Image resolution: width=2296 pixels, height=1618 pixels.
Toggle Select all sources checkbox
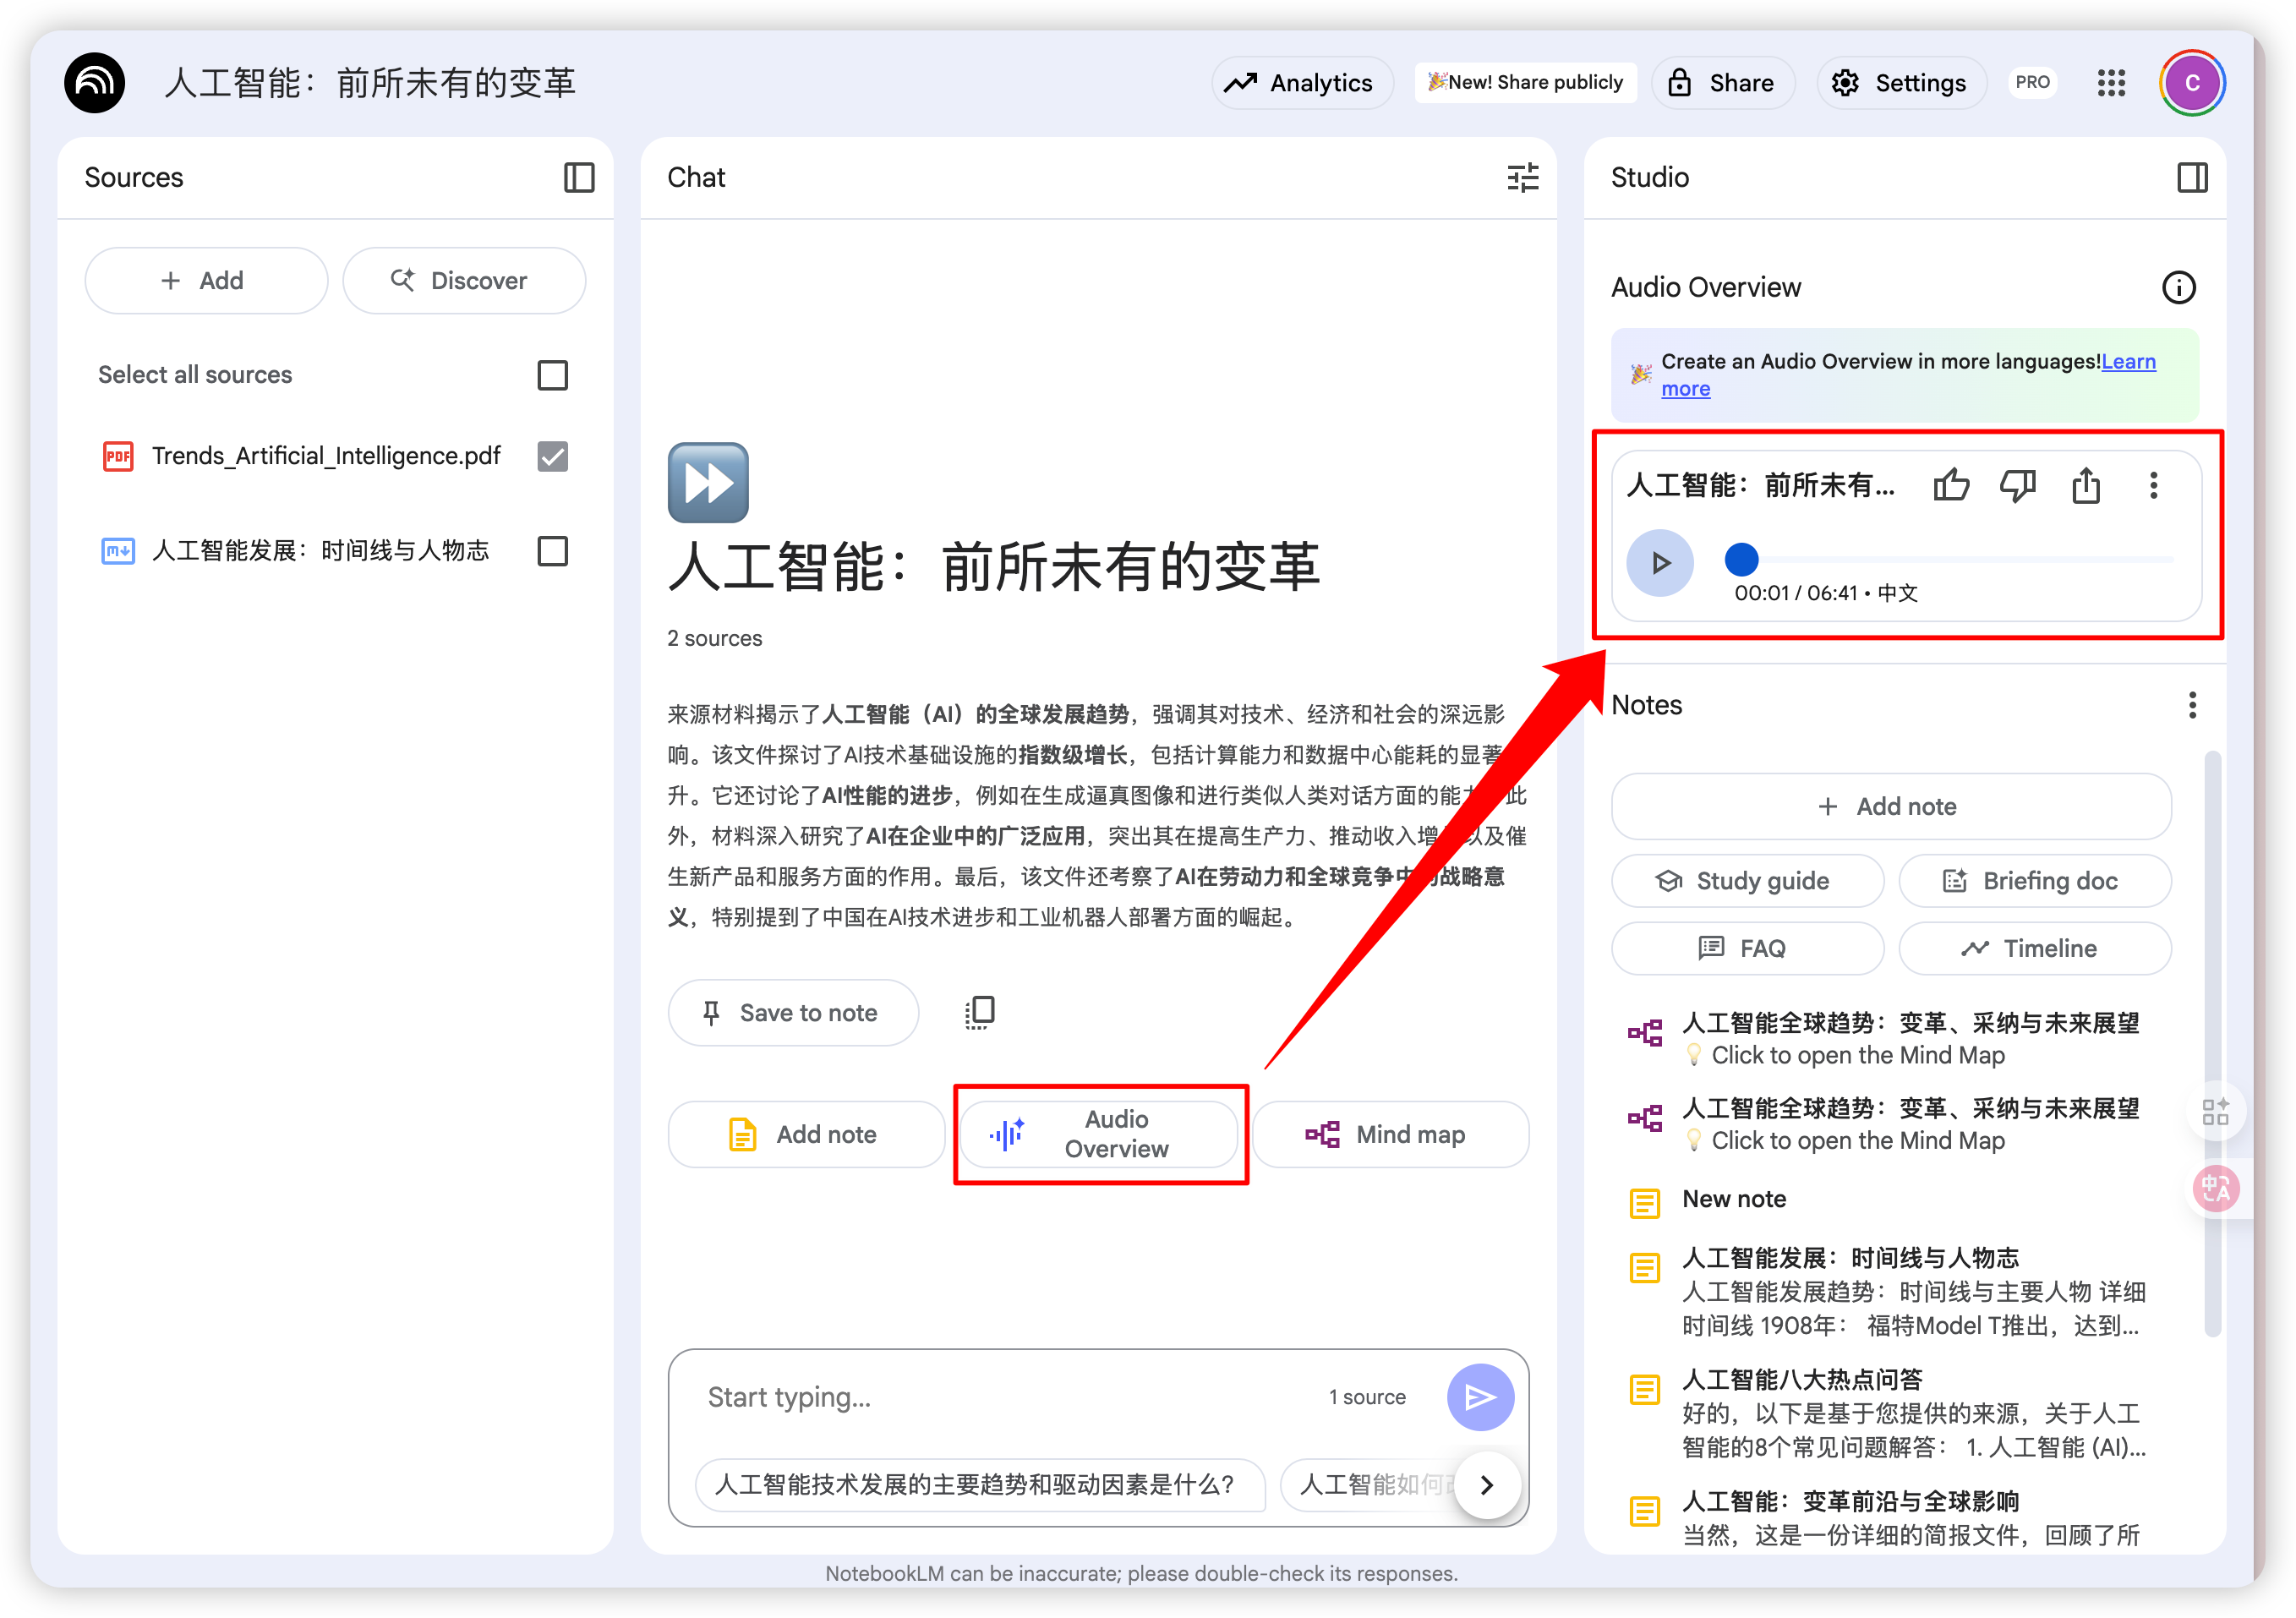[x=552, y=376]
